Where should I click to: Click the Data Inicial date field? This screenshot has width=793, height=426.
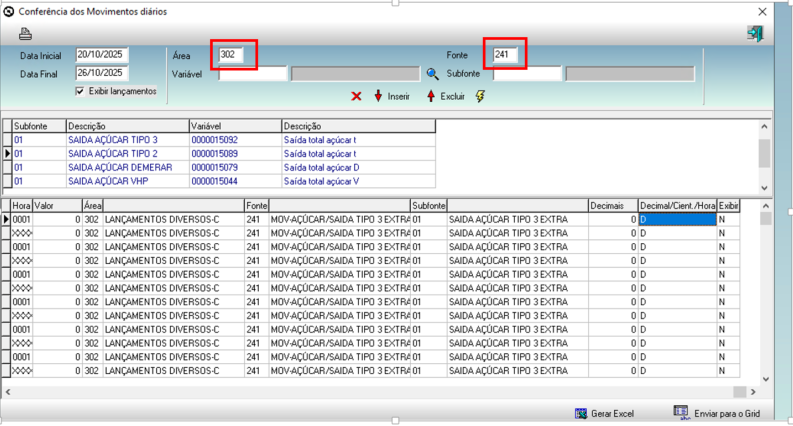click(x=102, y=55)
